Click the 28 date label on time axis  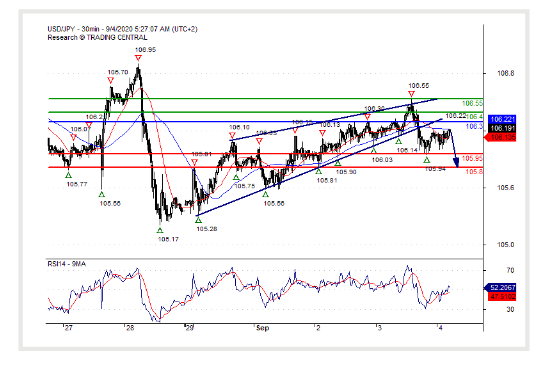click(130, 328)
